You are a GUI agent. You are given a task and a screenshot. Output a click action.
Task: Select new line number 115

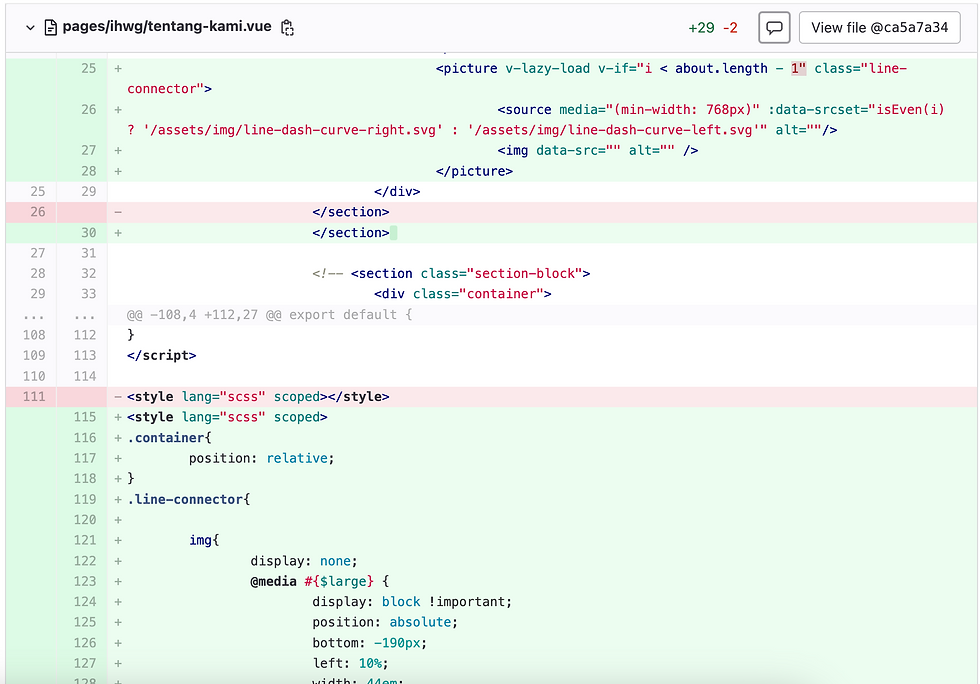pos(84,417)
